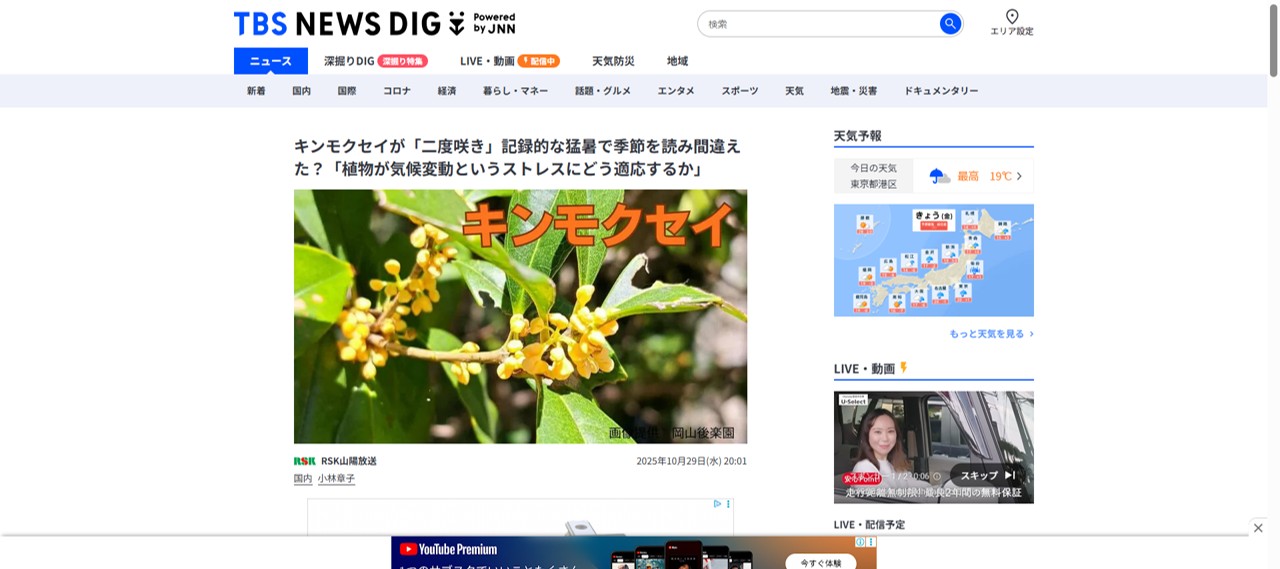Viewport: 1280px width, 569px height.
Task: Open the 地震・災害 category
Action: tap(853, 91)
